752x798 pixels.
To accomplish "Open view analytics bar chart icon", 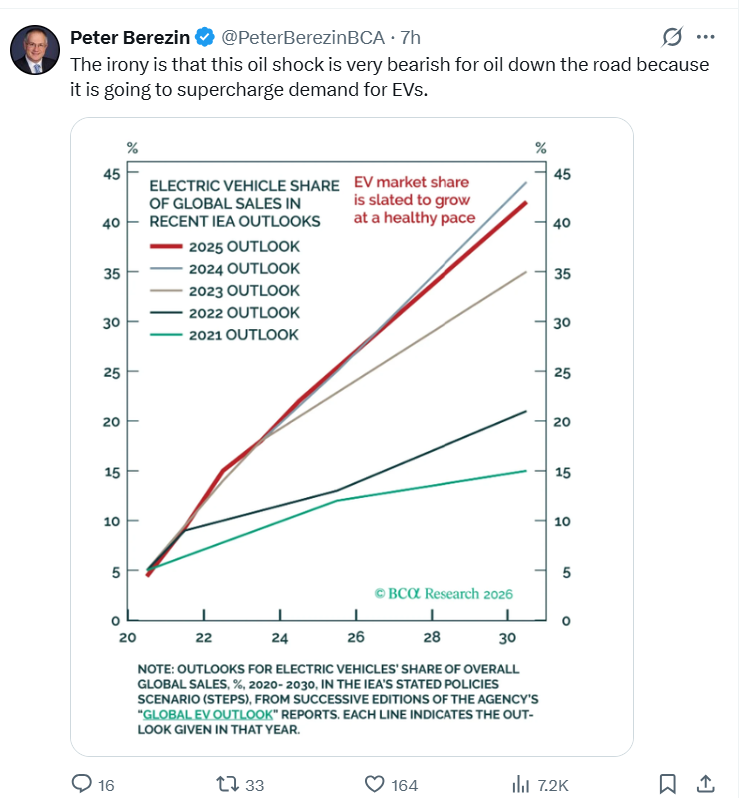I will tap(521, 784).
